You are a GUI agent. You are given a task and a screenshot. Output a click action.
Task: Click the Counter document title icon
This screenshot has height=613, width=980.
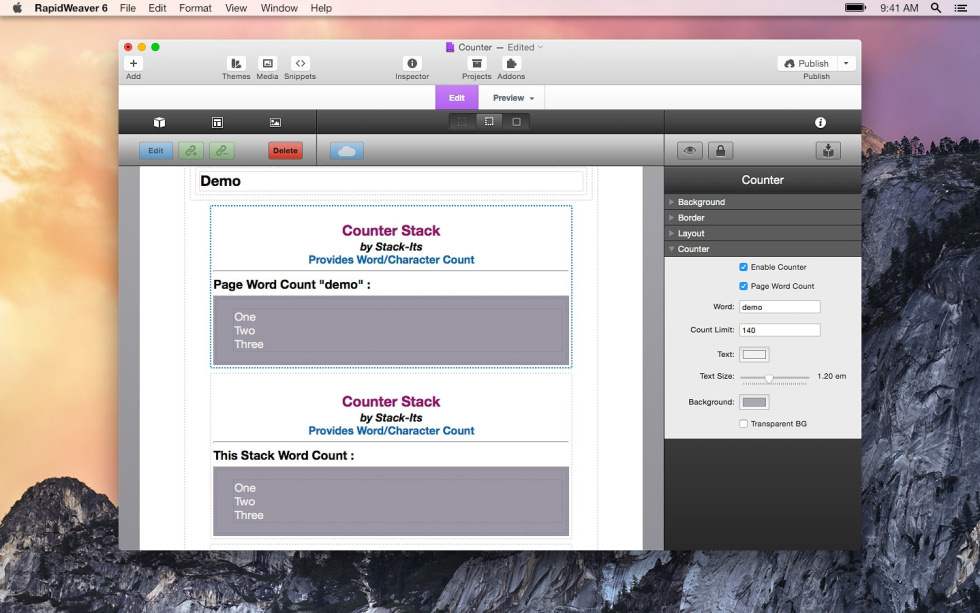(449, 47)
